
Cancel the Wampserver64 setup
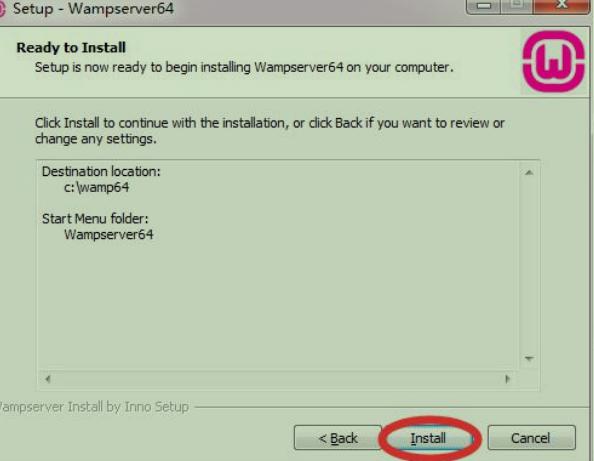pyautogui.click(x=531, y=438)
